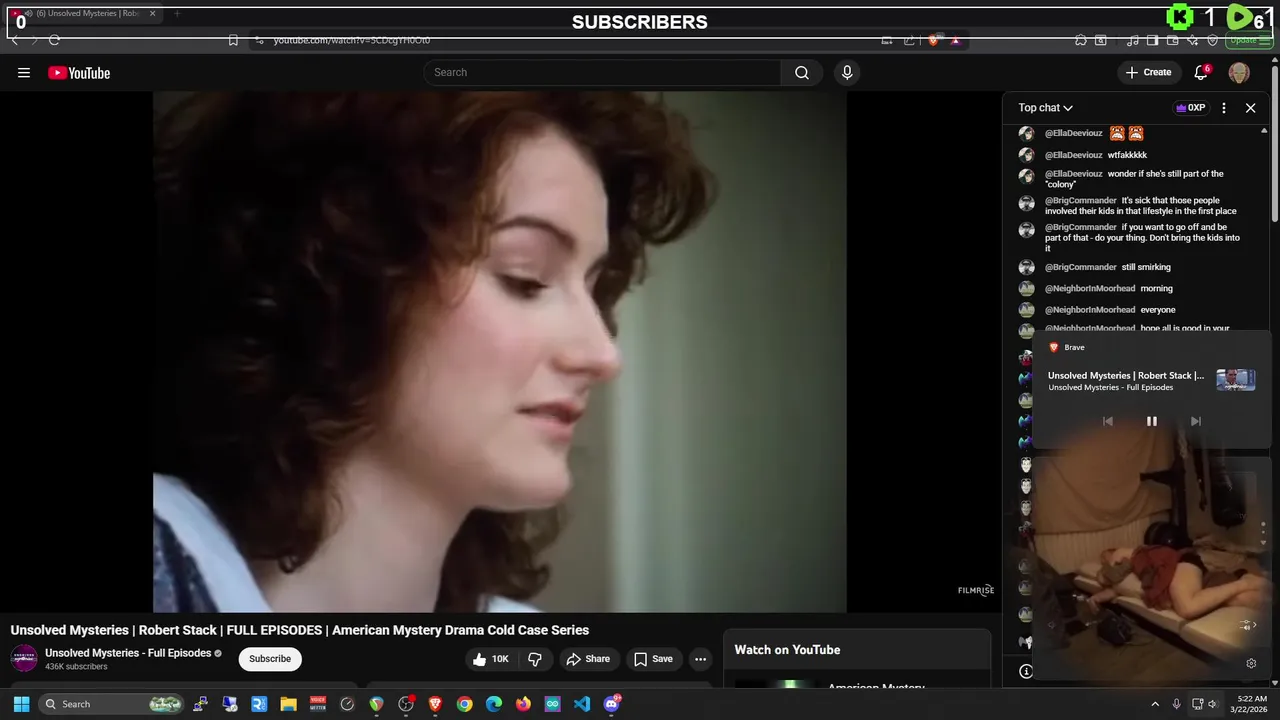Open Brave VPN shield icon
The width and height of the screenshot is (1280, 720).
point(1213,40)
